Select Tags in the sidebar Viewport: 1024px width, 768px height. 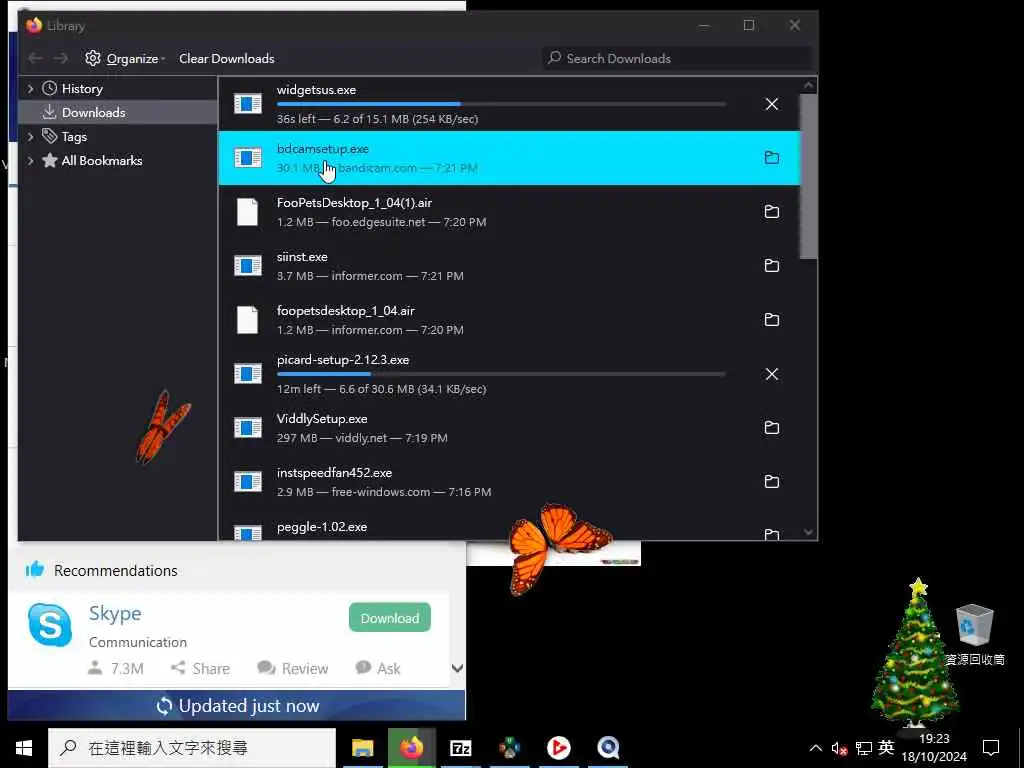(74, 136)
